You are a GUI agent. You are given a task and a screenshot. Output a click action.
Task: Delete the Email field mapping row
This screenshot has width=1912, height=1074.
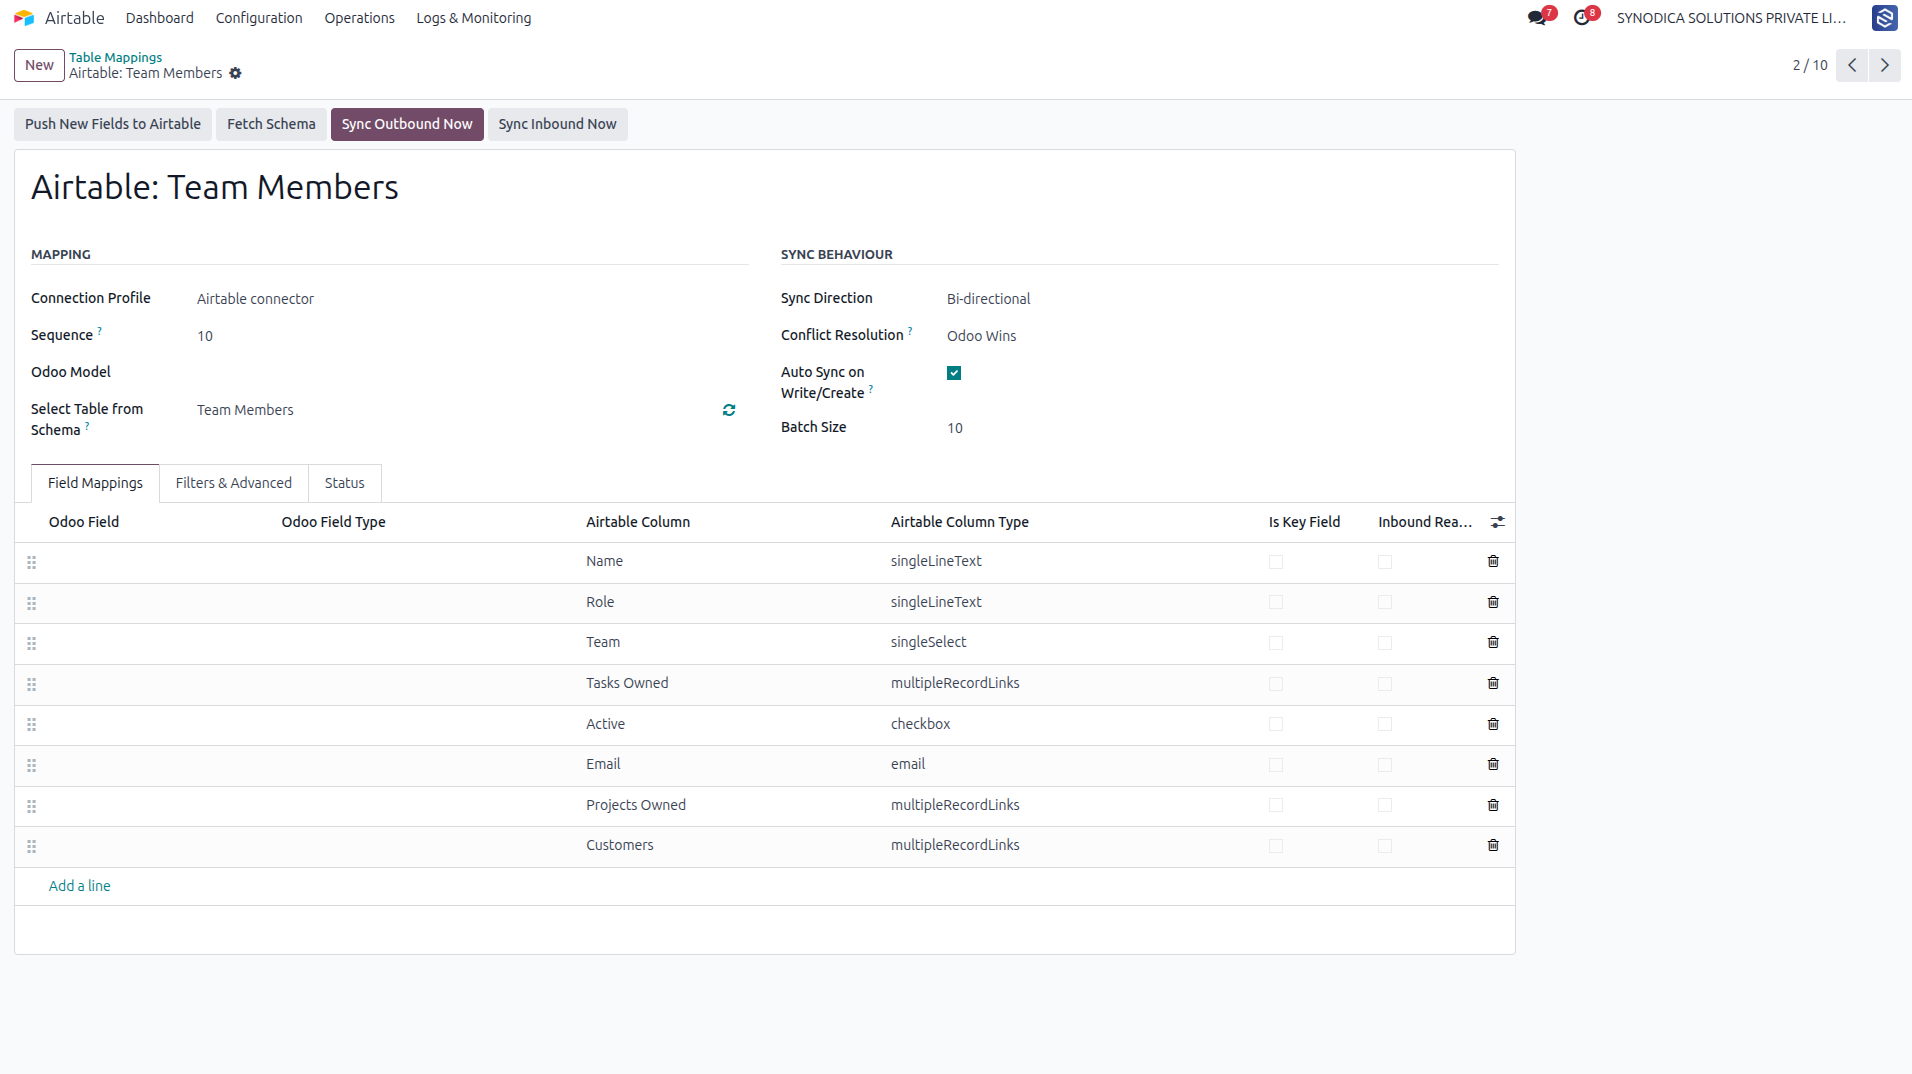tap(1493, 764)
